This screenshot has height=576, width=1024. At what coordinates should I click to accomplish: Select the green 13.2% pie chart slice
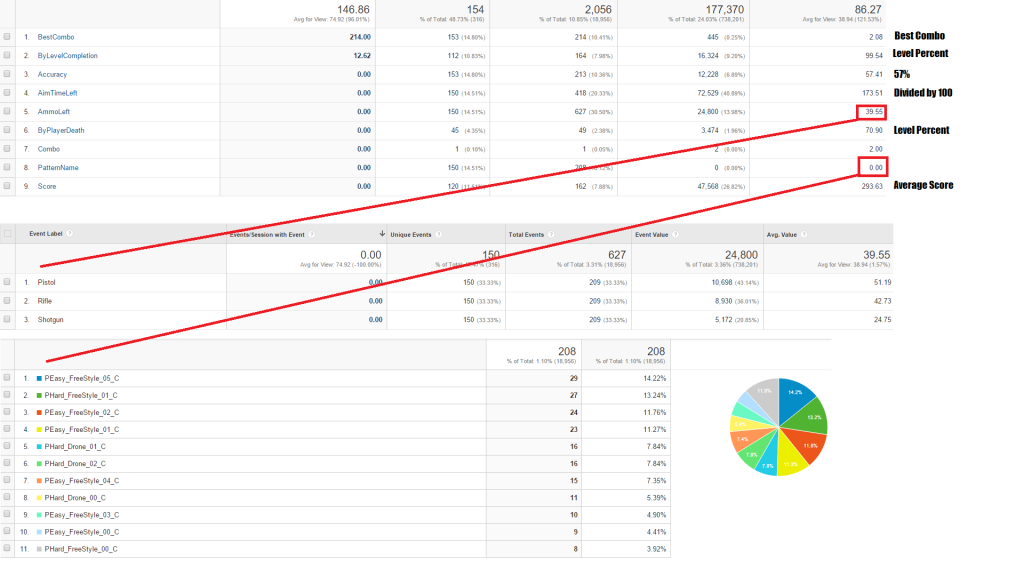click(x=810, y=417)
